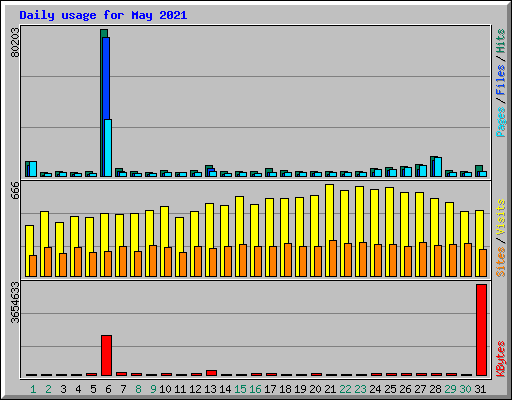
Task: Click day label 14 on the x-axis
Action: [225, 389]
